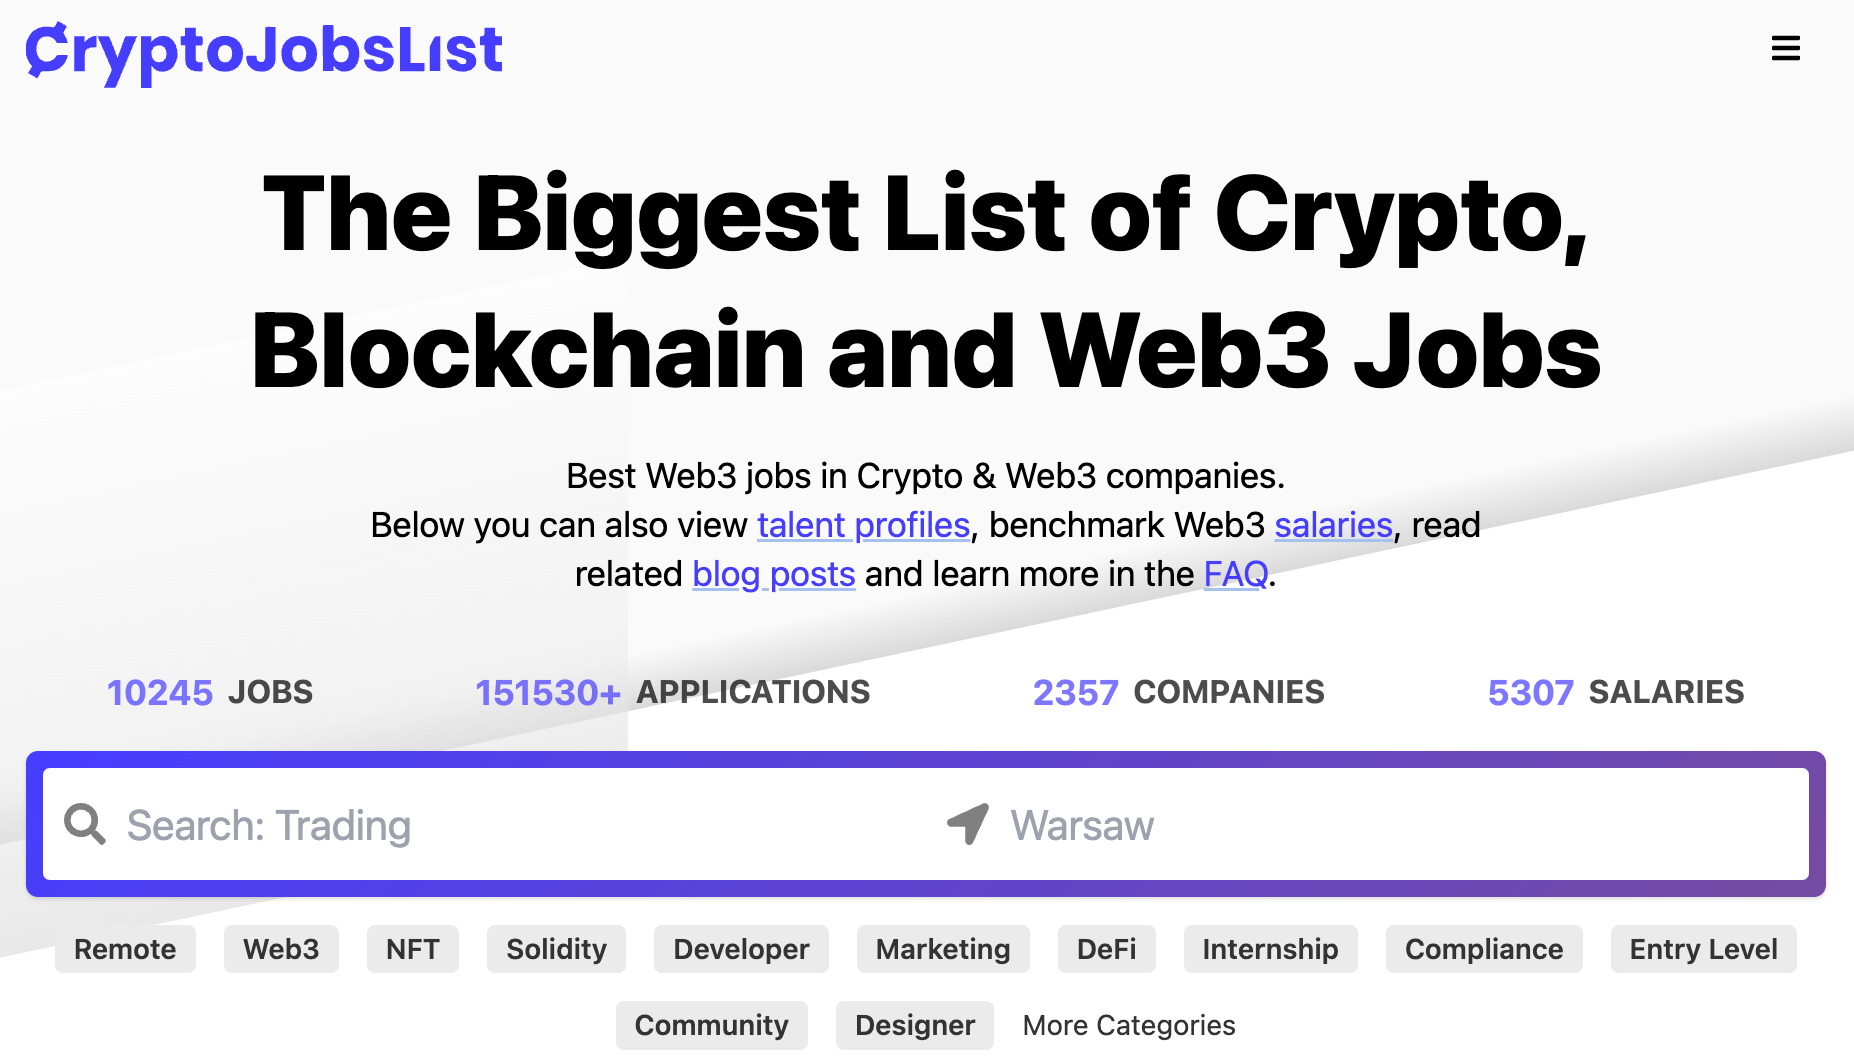Open the hamburger navigation menu

click(1786, 48)
